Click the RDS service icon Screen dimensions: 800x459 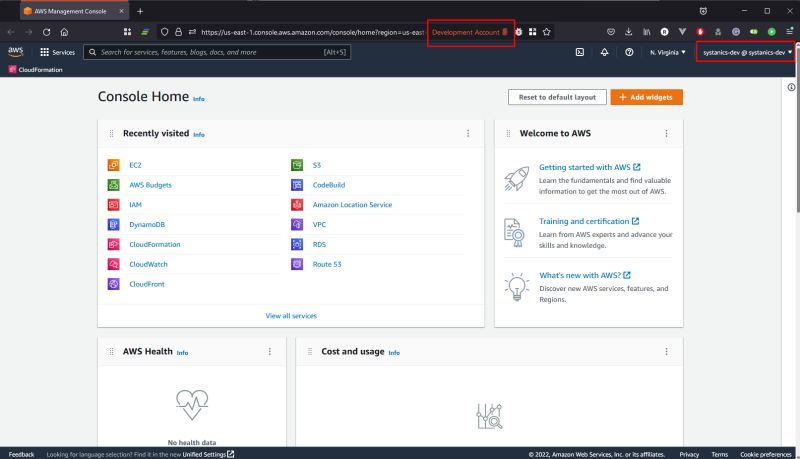point(297,244)
